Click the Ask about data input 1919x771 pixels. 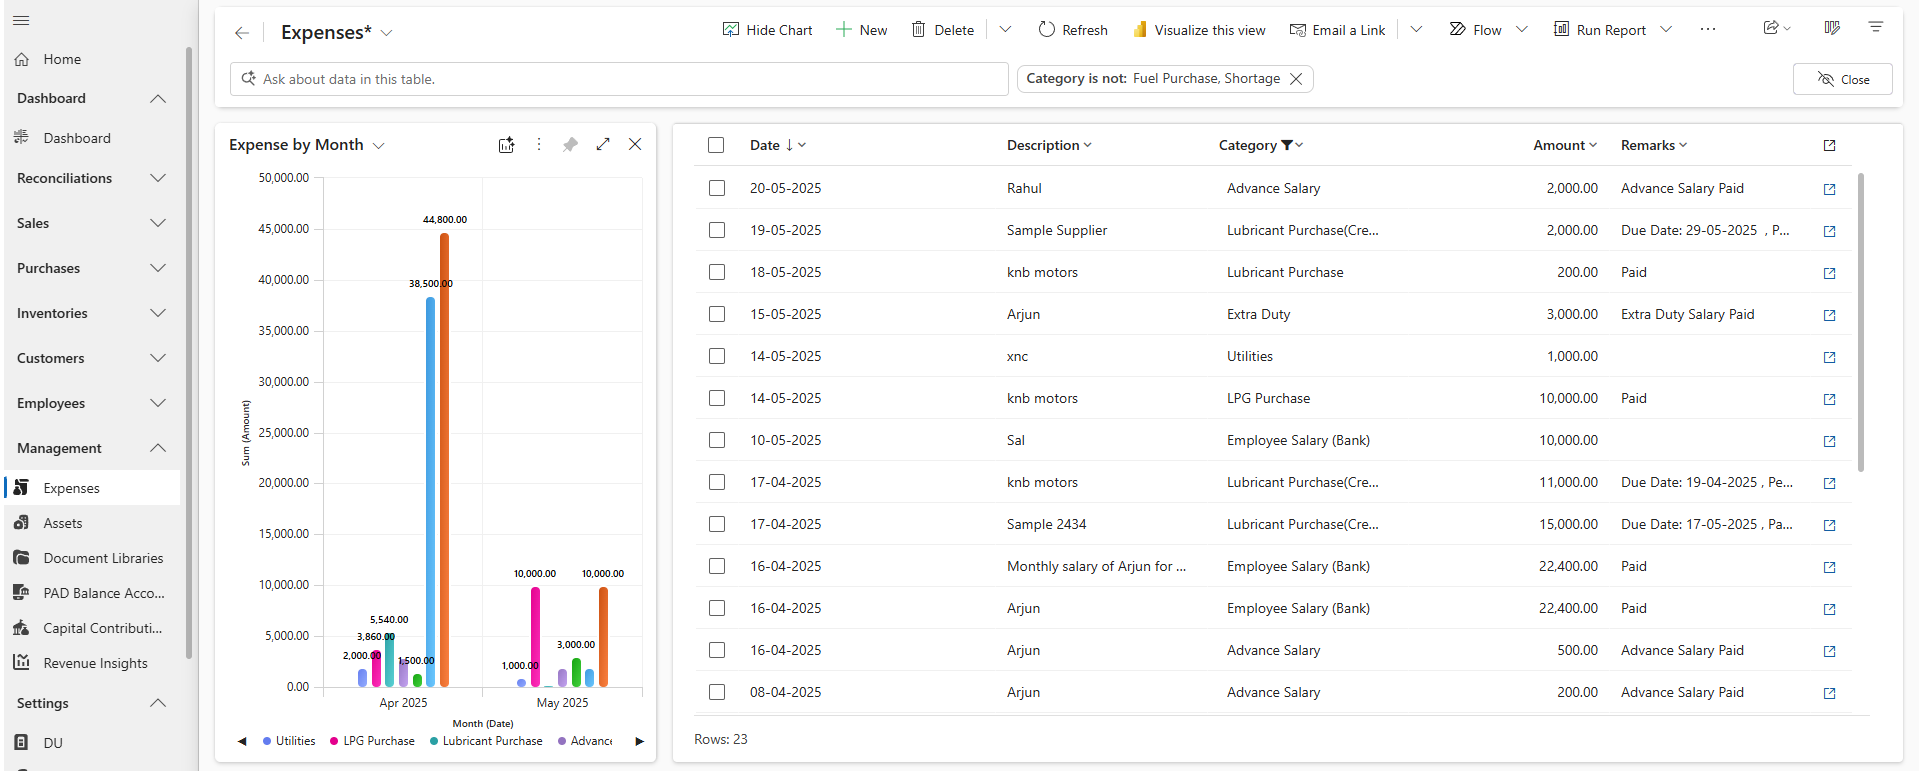(x=619, y=79)
